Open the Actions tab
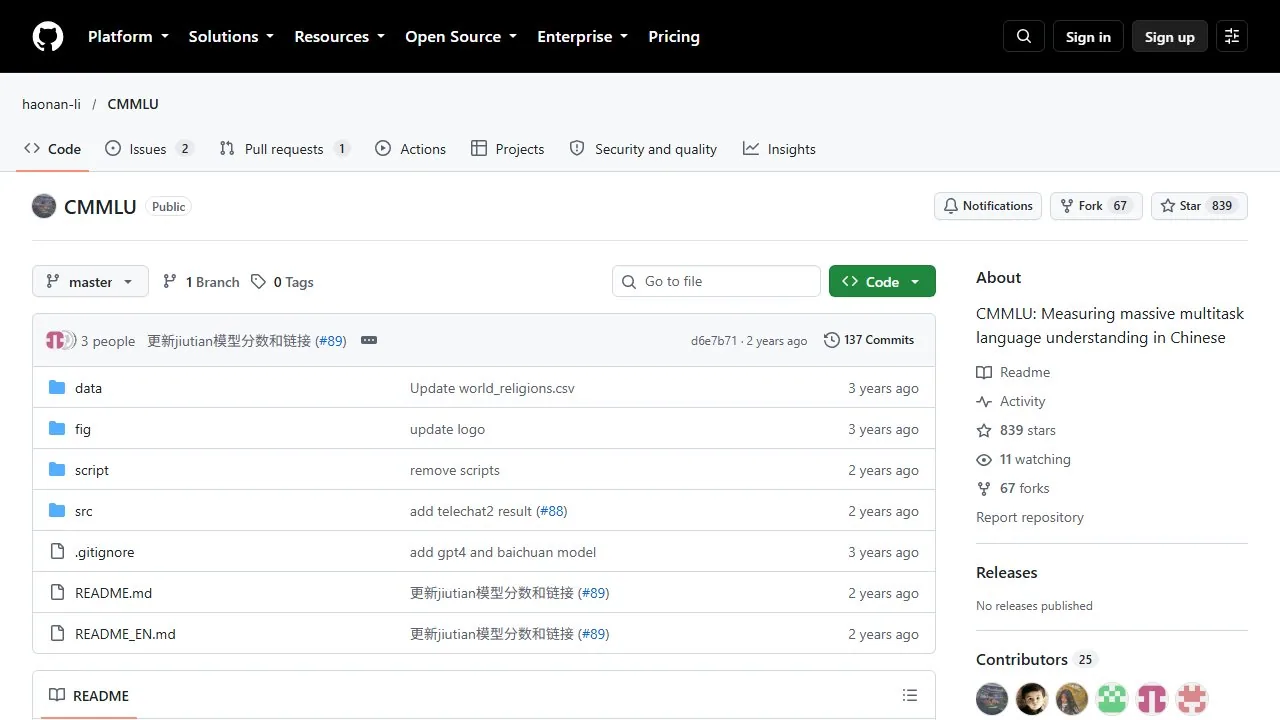Image resolution: width=1280 pixels, height=720 pixels. coord(411,149)
